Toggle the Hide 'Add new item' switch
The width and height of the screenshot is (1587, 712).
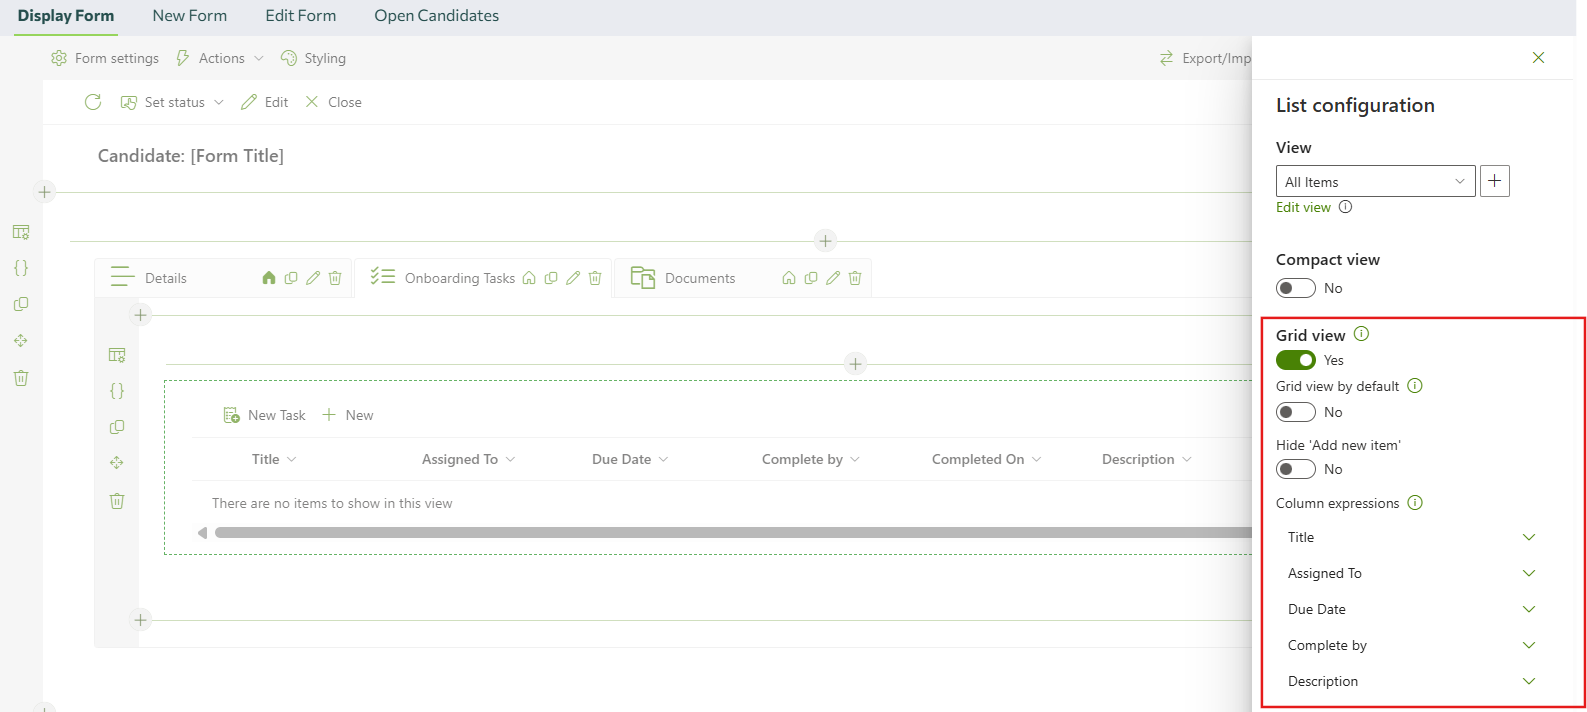[1296, 469]
